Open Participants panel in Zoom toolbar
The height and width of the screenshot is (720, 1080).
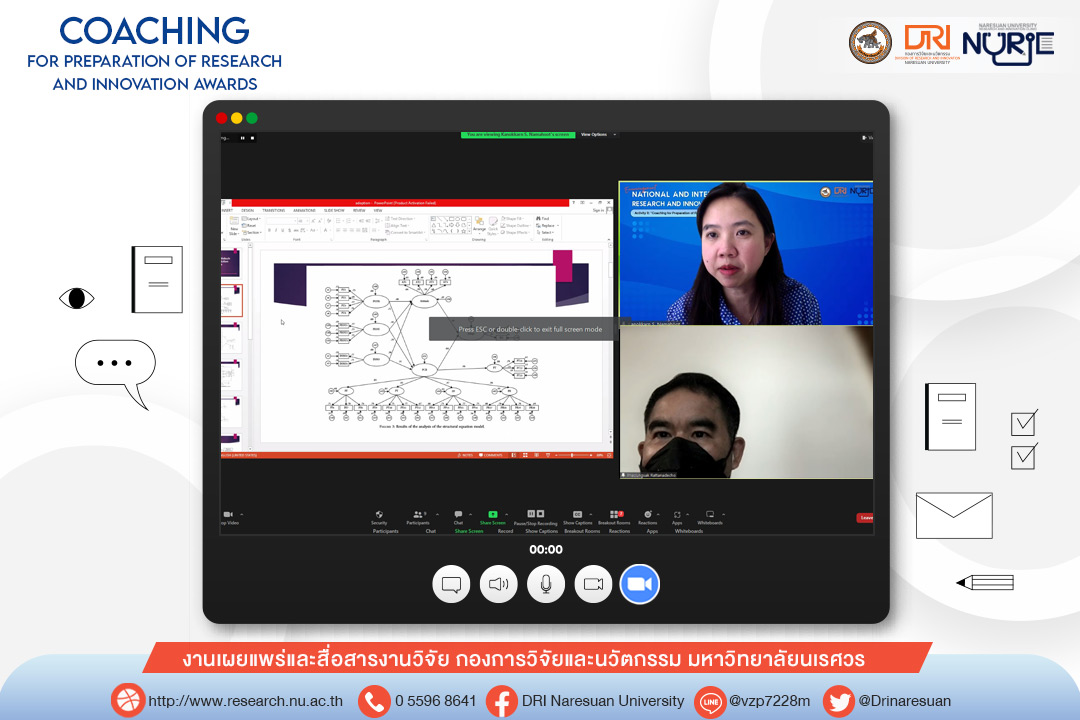[417, 517]
